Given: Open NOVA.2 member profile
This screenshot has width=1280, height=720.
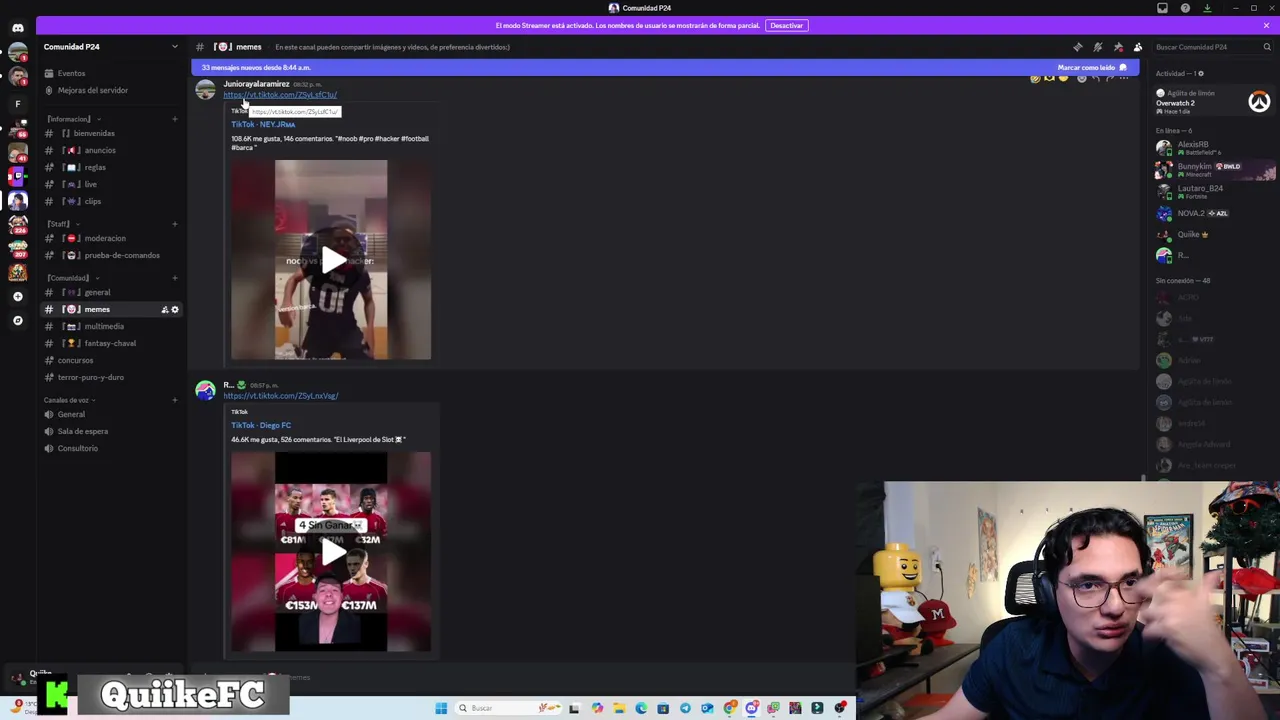Looking at the screenshot, I should [x=1213, y=213].
